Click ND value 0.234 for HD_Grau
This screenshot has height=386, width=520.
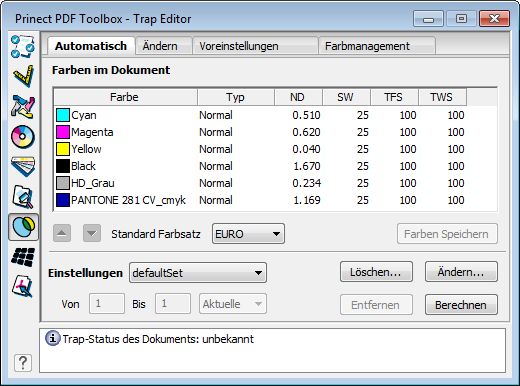click(x=306, y=183)
